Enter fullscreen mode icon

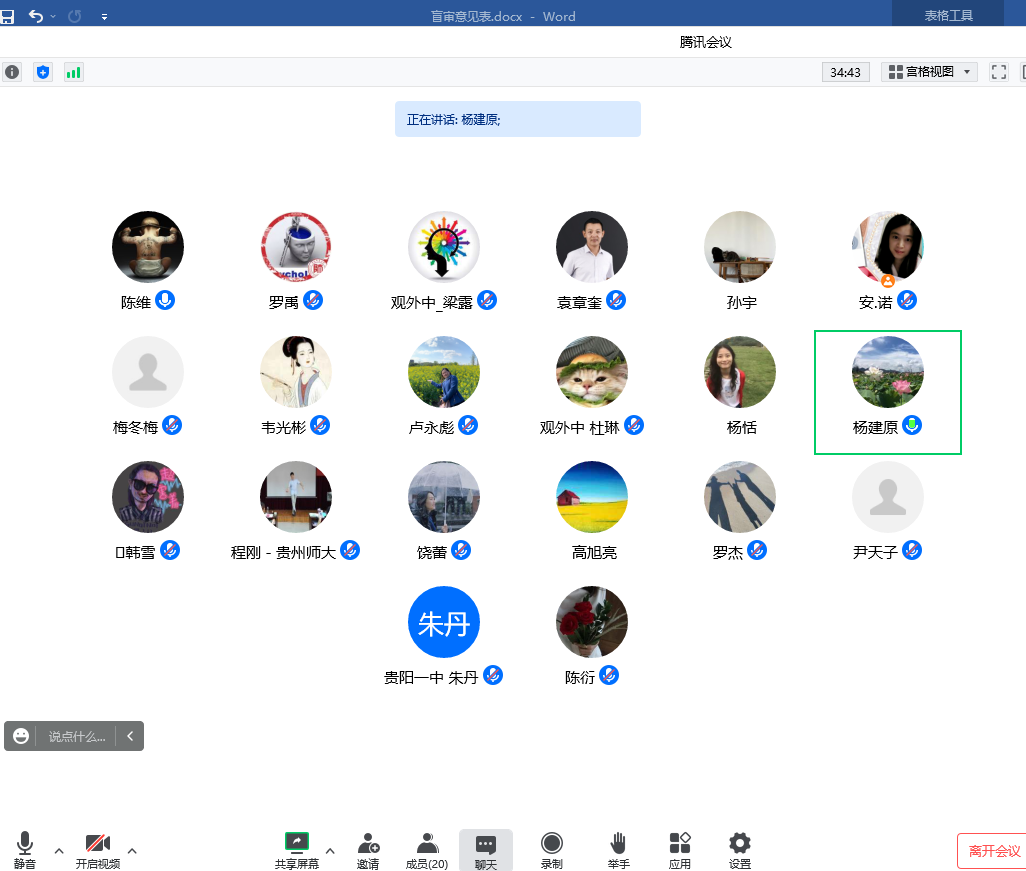coord(999,72)
